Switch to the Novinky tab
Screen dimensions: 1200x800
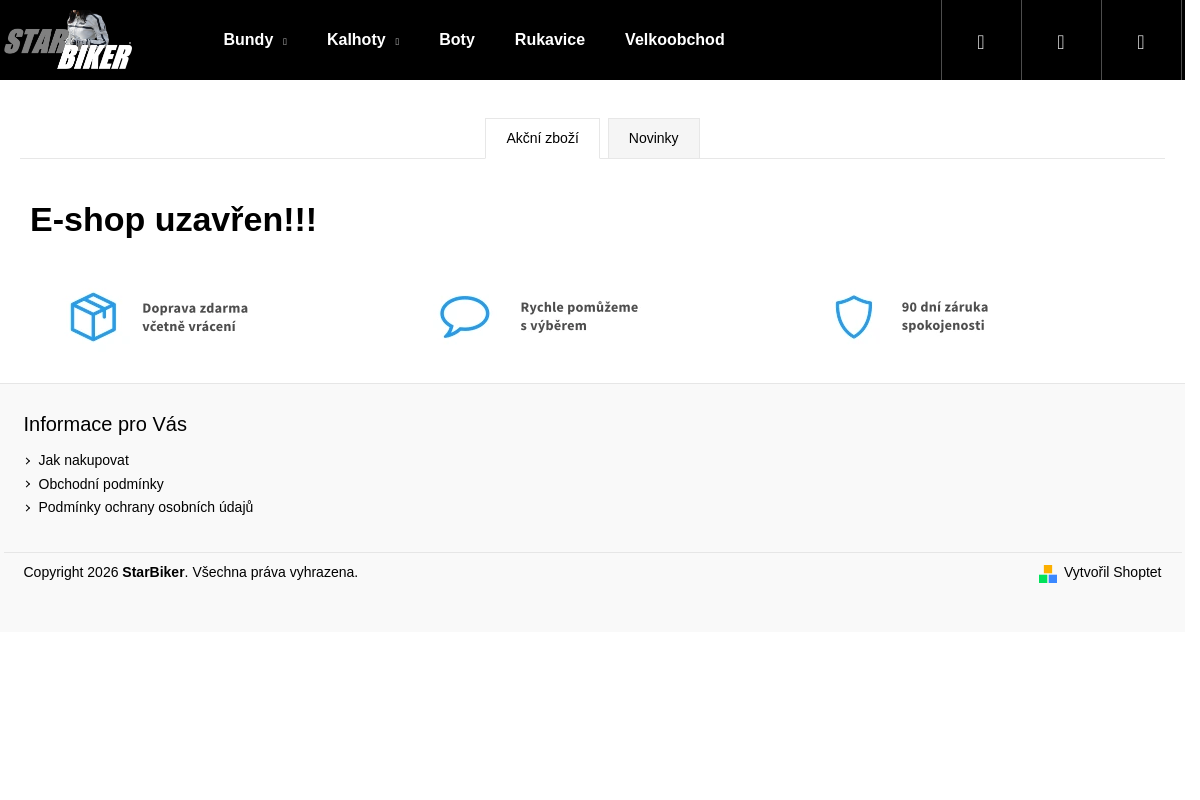[653, 138]
